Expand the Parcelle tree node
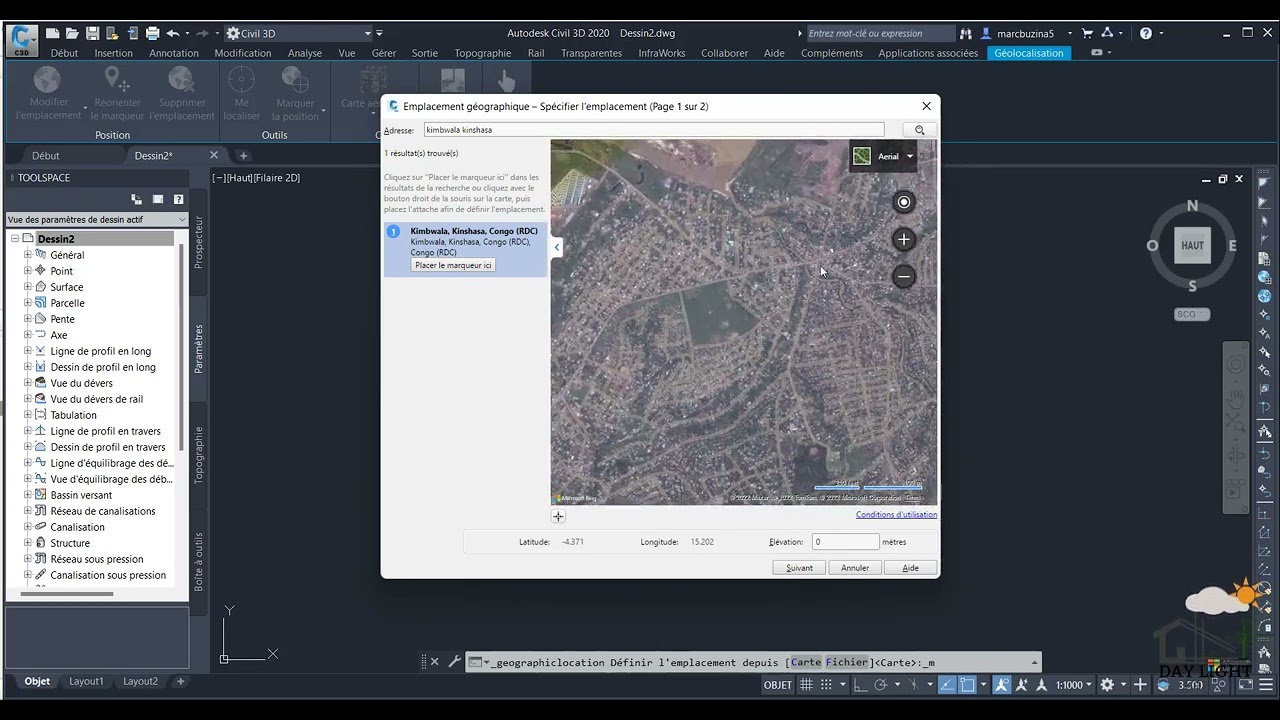Viewport: 1280px width, 720px height. click(x=28, y=303)
